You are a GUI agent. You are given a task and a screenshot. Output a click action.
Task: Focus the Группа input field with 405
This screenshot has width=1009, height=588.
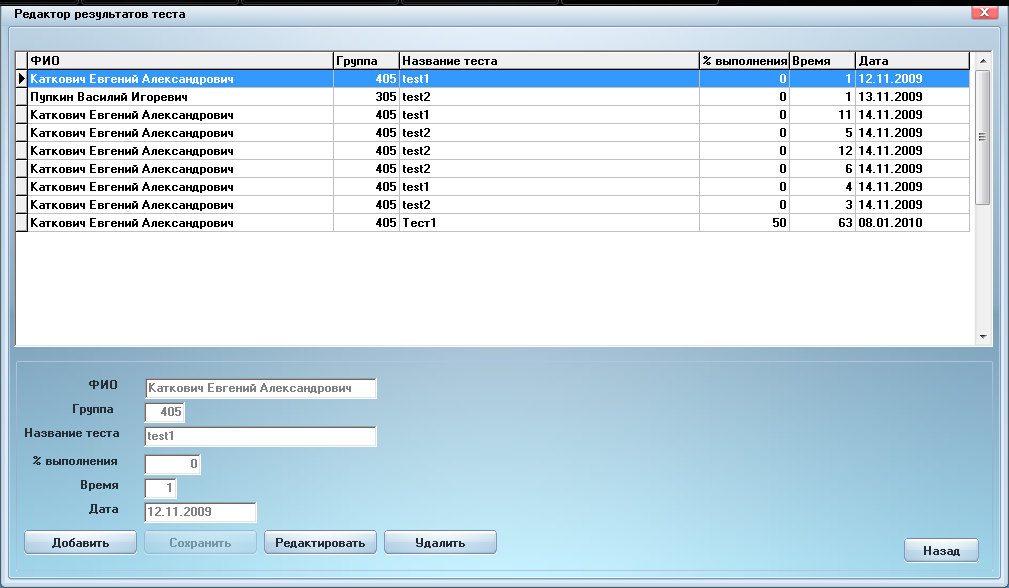(165, 412)
